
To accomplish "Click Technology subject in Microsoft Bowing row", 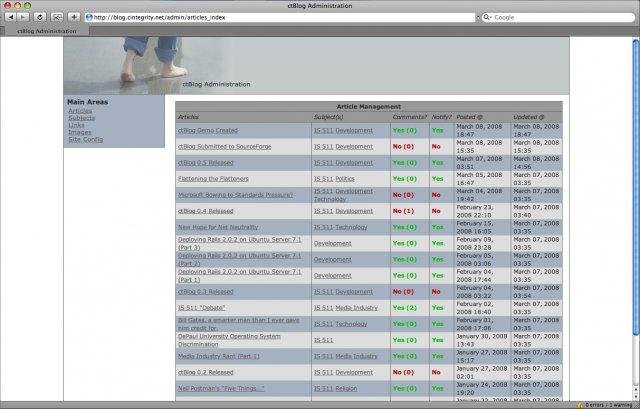I will point(330,199).
